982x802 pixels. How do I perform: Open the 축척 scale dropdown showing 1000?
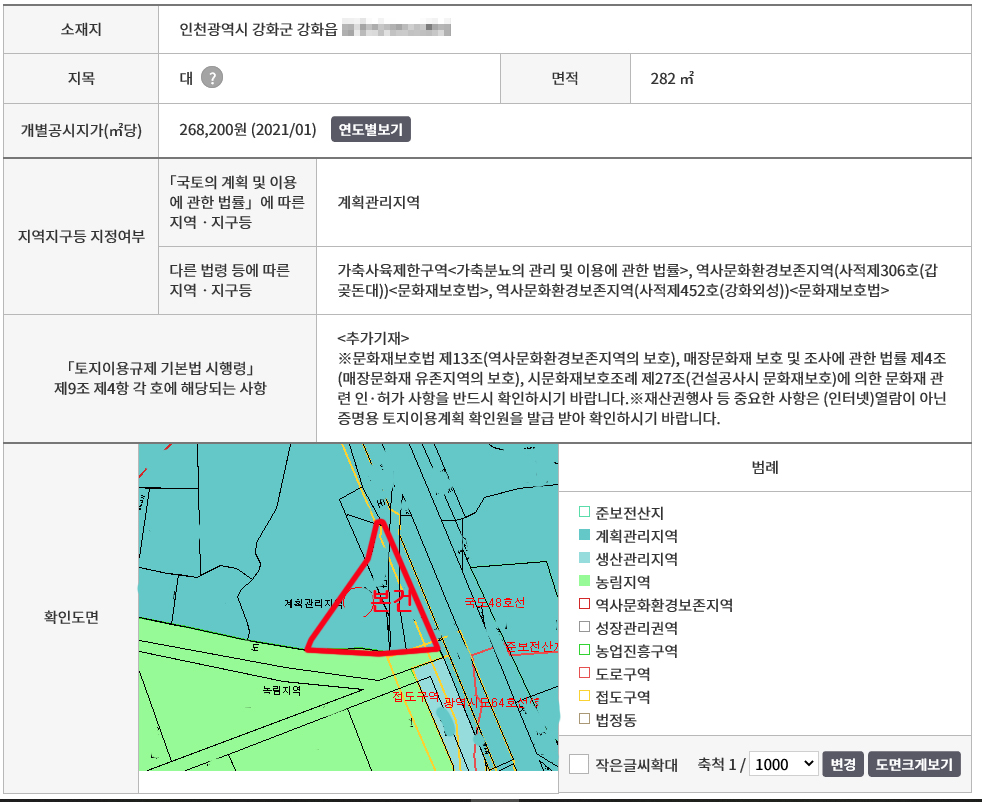coord(784,764)
